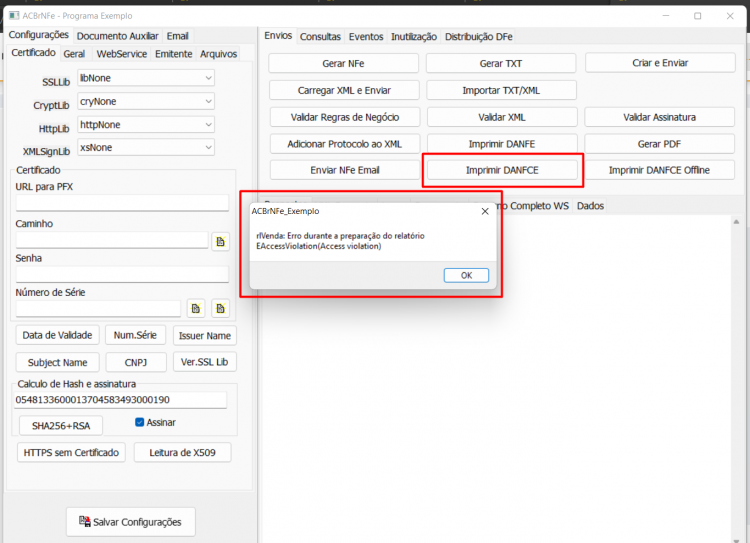Click the Enviar NFe Email button

[345, 170]
